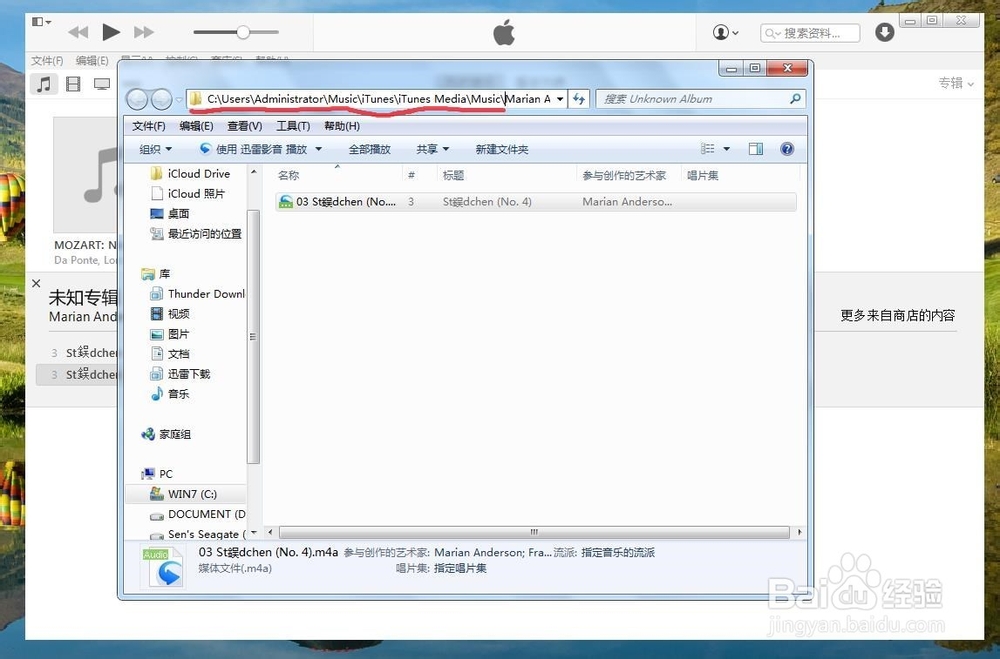Refresh the folder using the refresh icon
Screen dimensions: 1000x659
(580, 99)
